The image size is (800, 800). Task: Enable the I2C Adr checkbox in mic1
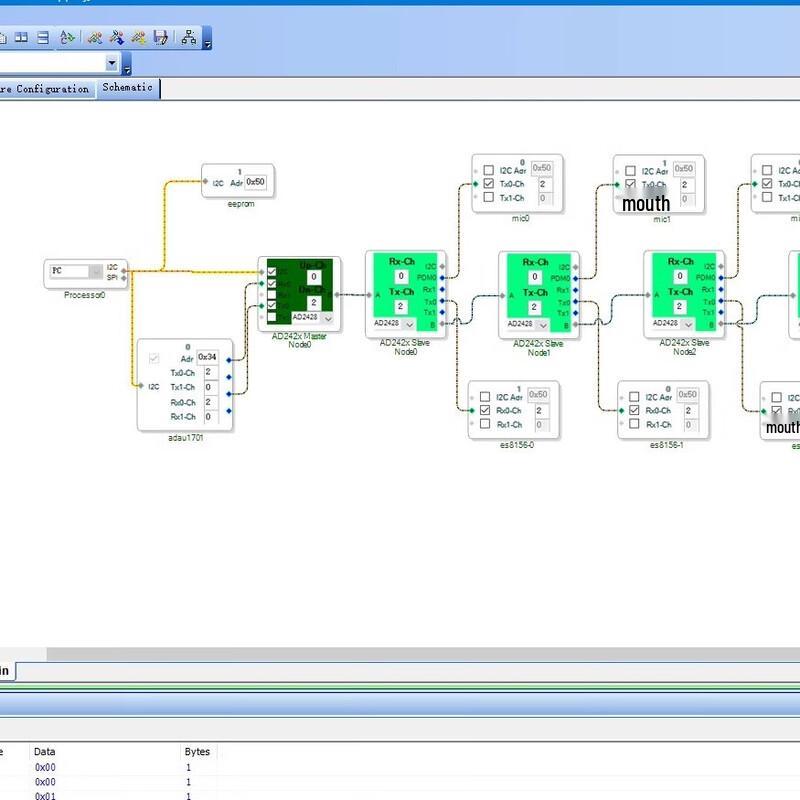click(631, 170)
